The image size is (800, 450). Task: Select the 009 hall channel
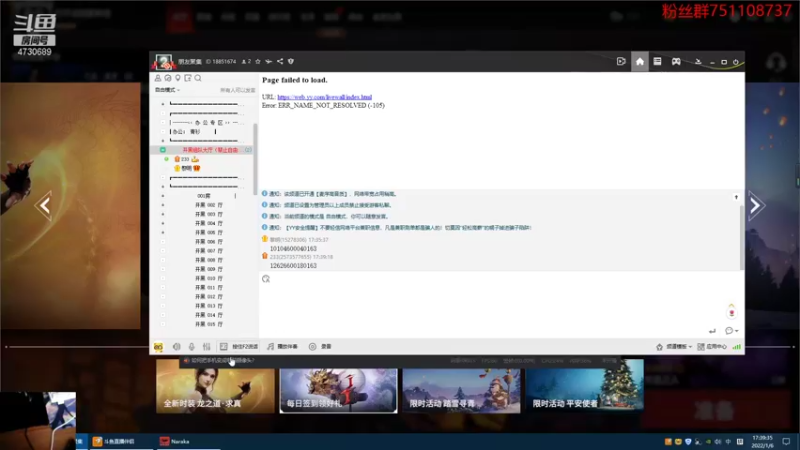208,269
